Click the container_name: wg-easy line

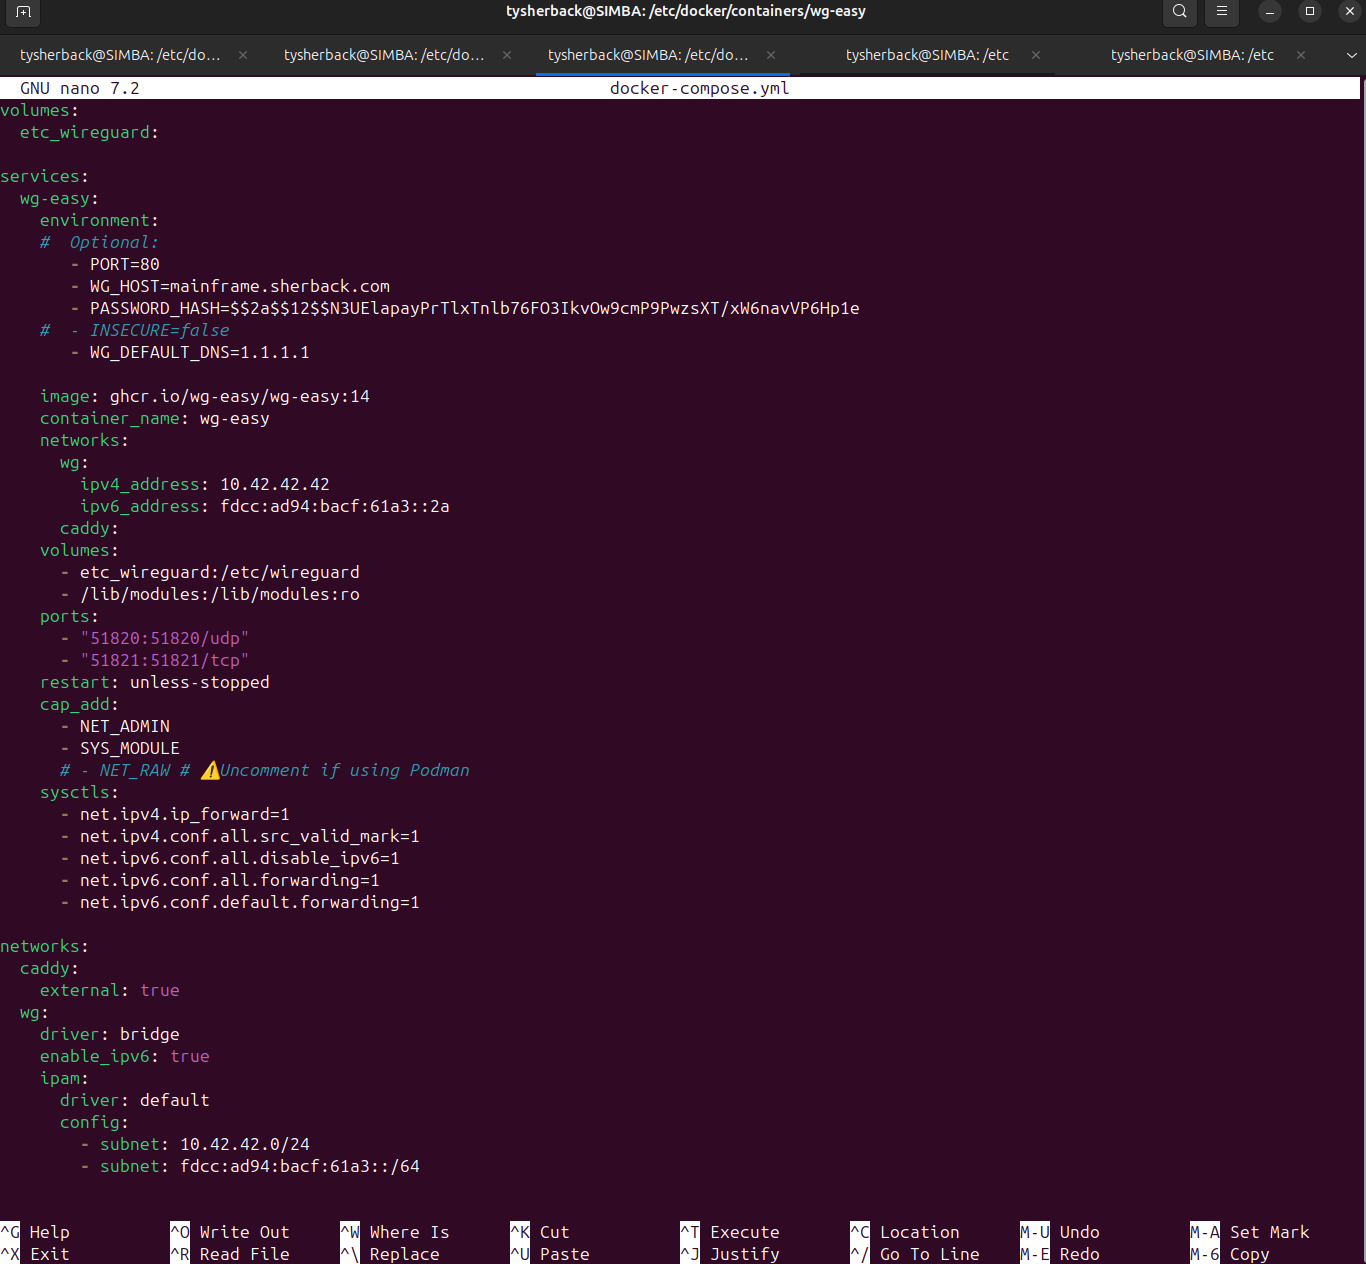[x=155, y=418]
